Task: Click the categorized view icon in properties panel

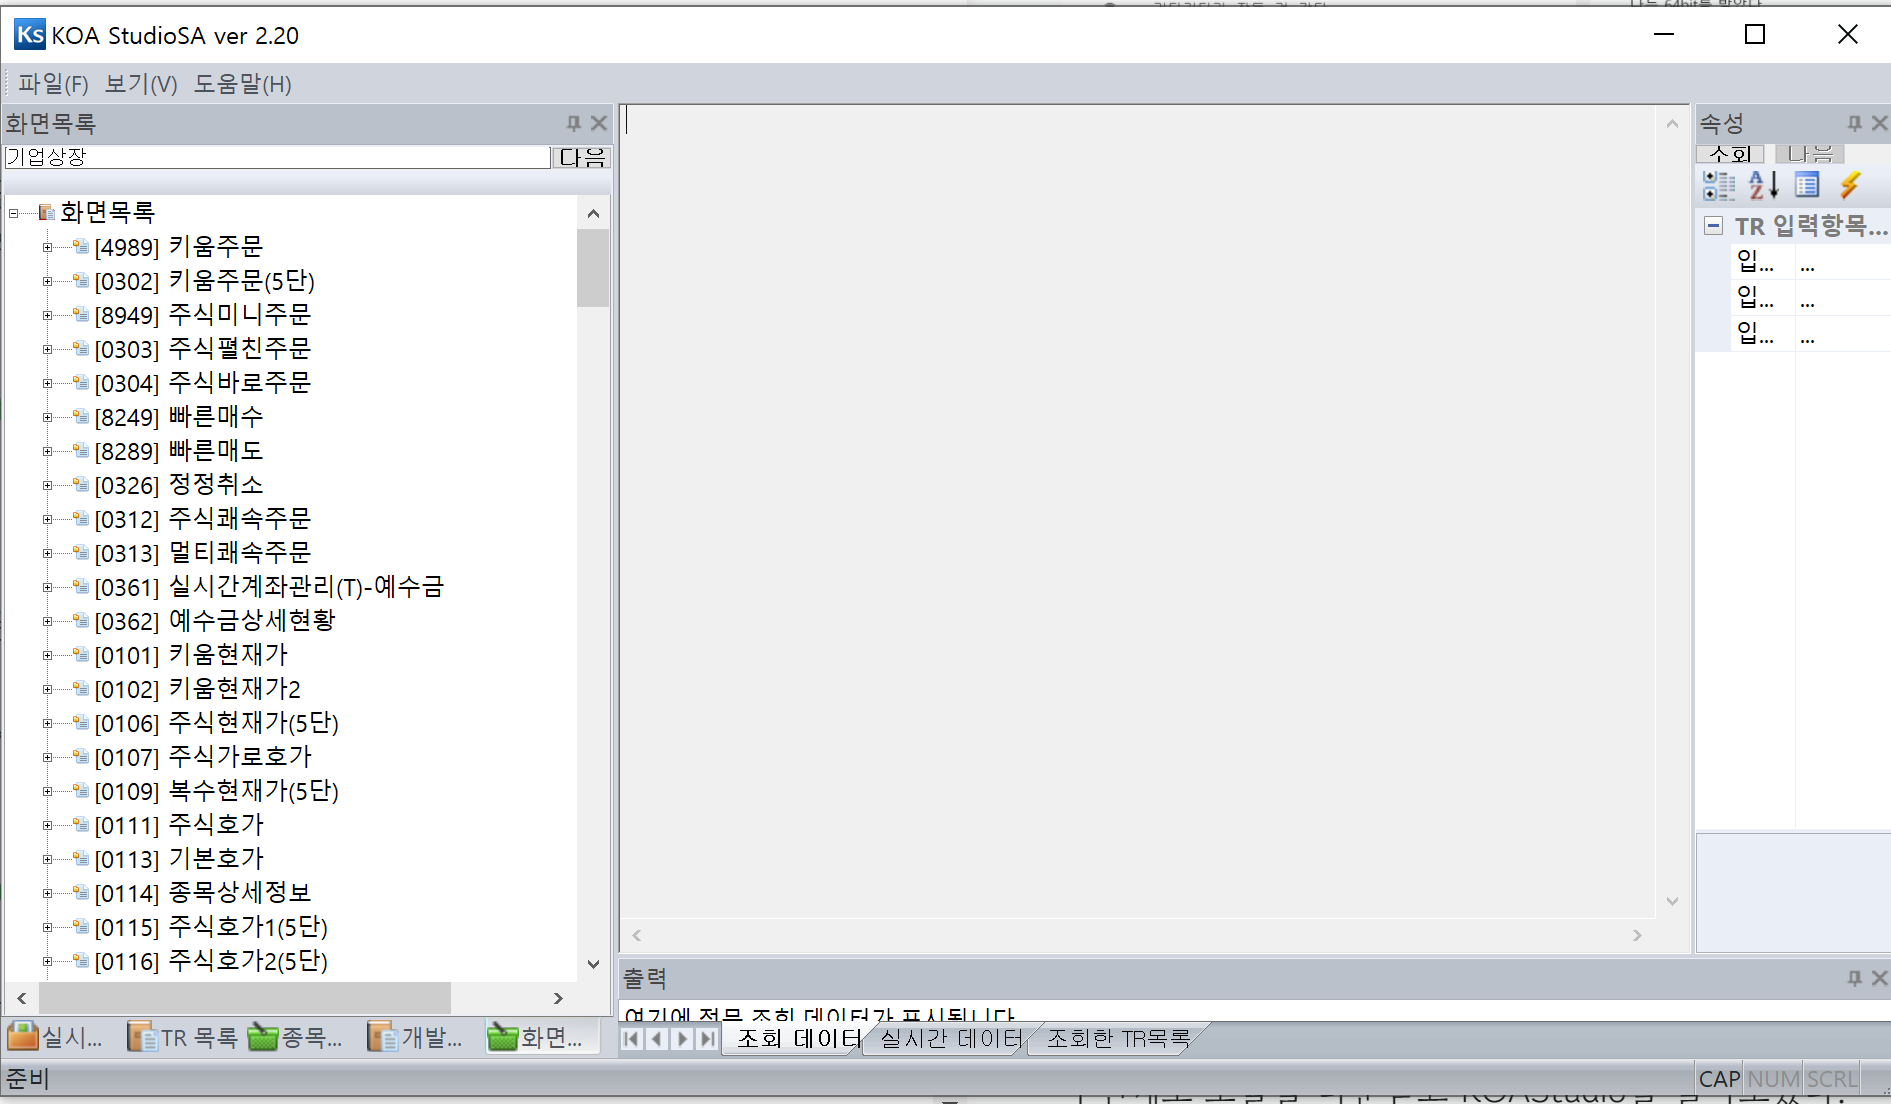Action: click(1718, 185)
